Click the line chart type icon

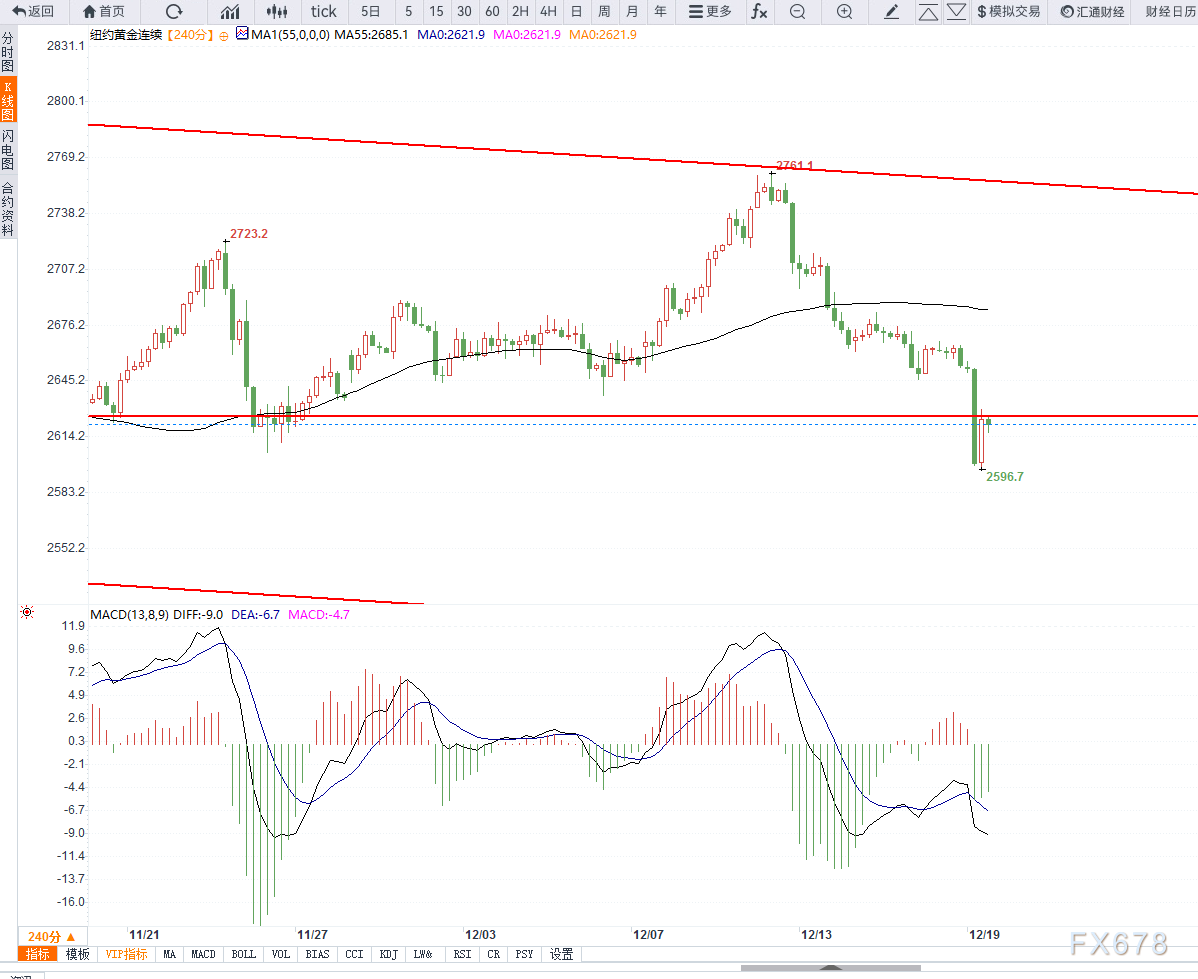click(x=230, y=12)
